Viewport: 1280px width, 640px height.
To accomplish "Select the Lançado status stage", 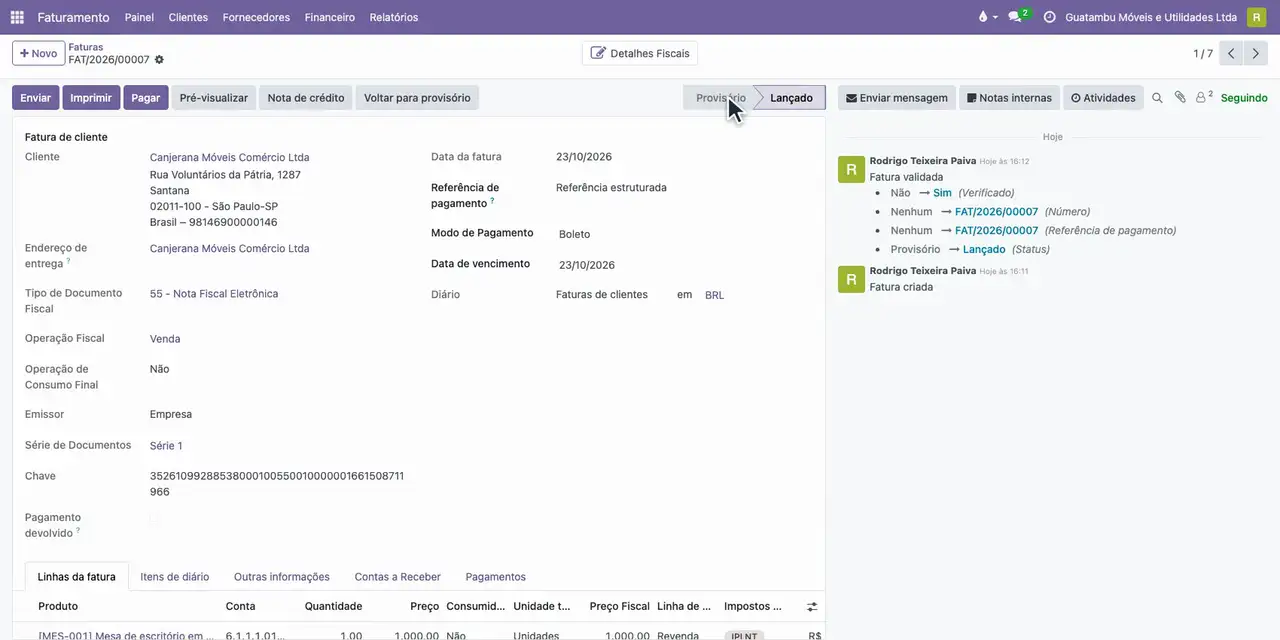I will [x=791, y=98].
